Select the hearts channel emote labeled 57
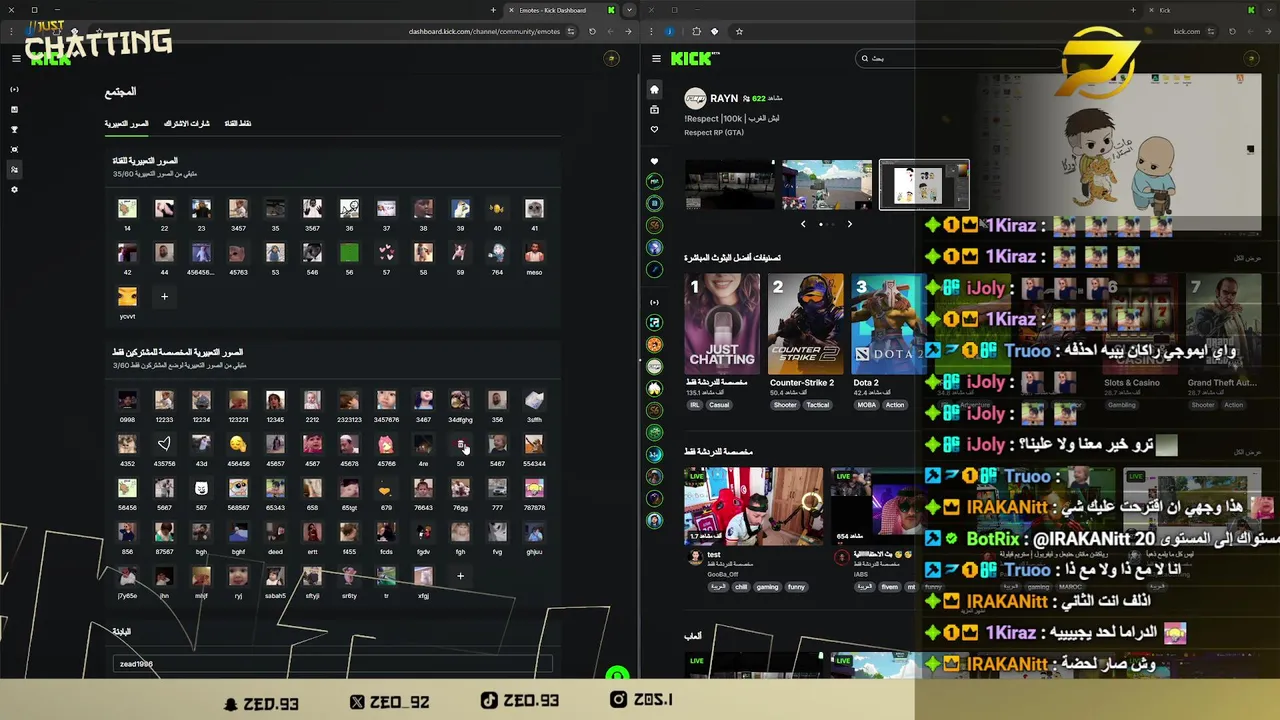The width and height of the screenshot is (1280, 720). (x=386, y=252)
